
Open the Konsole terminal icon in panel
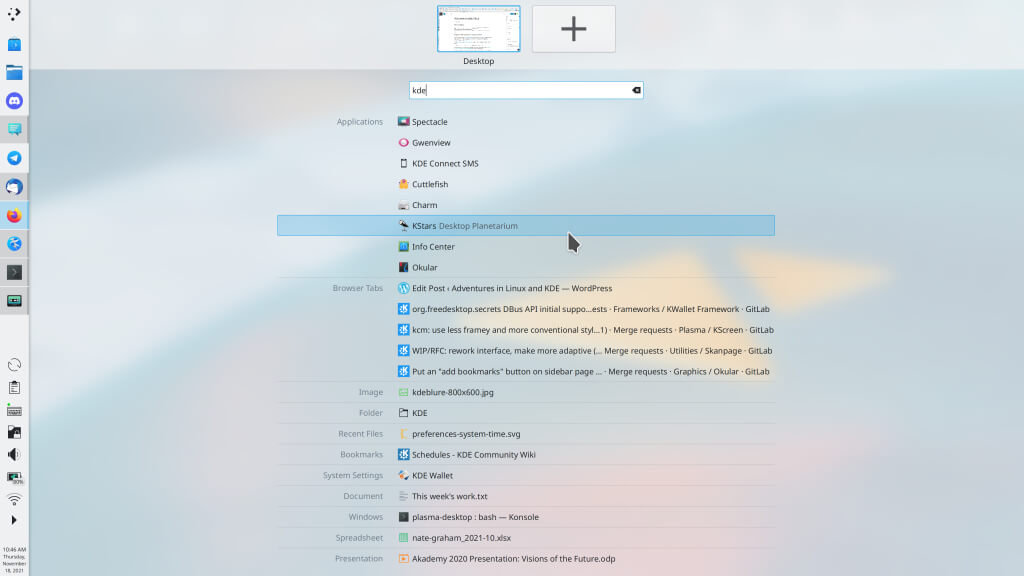[x=14, y=272]
